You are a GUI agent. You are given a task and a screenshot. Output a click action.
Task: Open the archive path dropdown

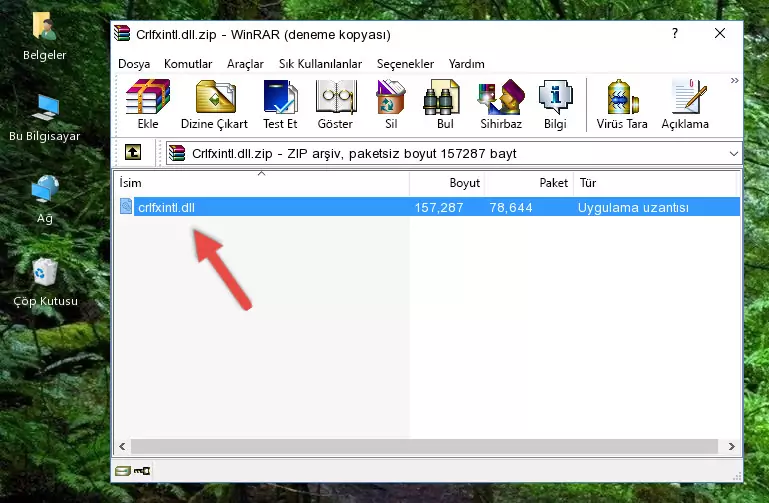733,153
